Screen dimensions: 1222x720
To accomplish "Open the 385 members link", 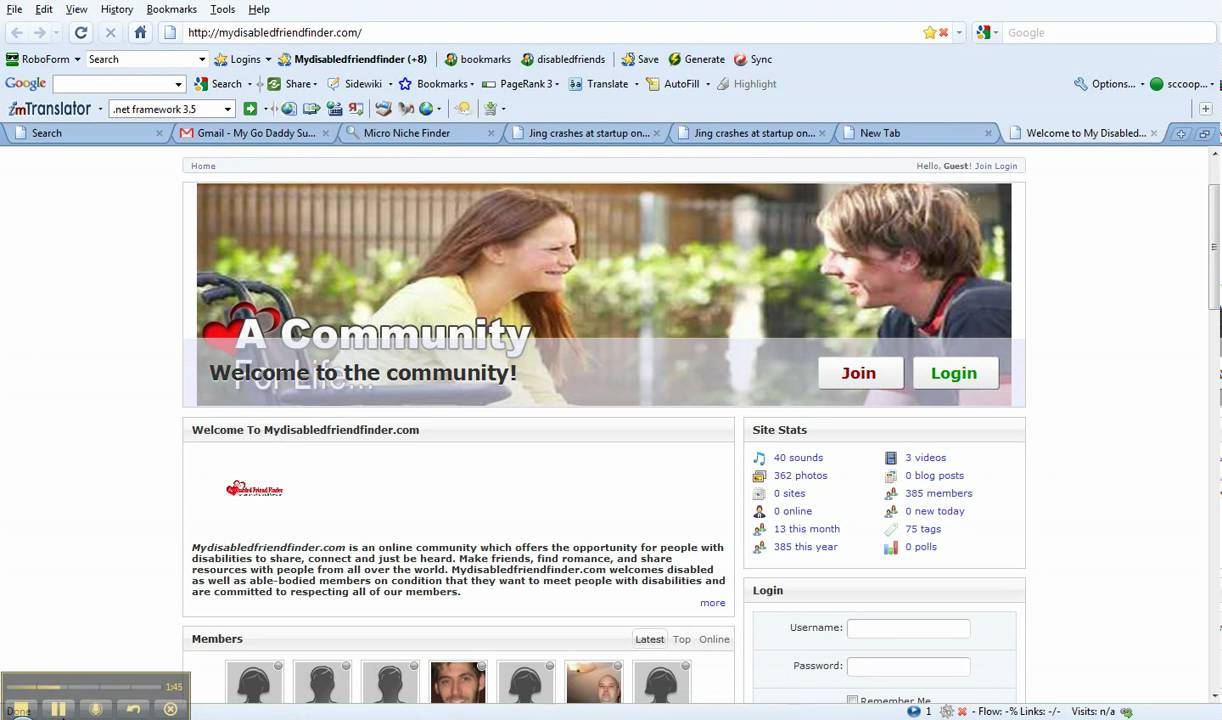I will coord(938,493).
